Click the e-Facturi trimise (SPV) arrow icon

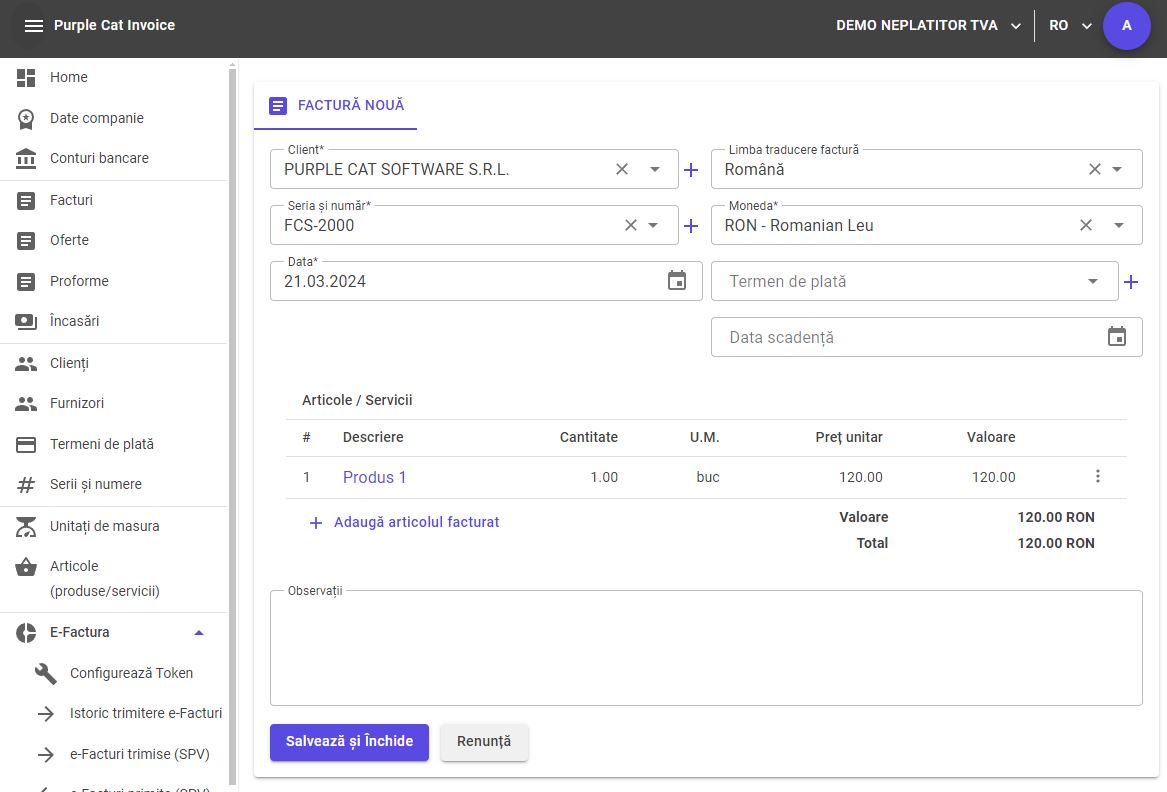coord(46,755)
